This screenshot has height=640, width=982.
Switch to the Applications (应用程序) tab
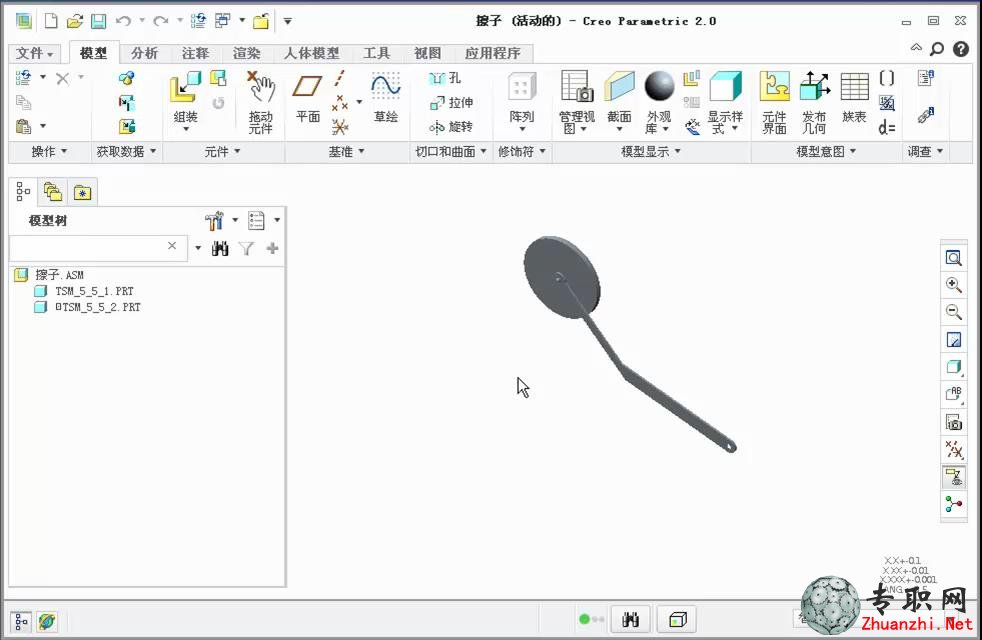click(x=492, y=53)
